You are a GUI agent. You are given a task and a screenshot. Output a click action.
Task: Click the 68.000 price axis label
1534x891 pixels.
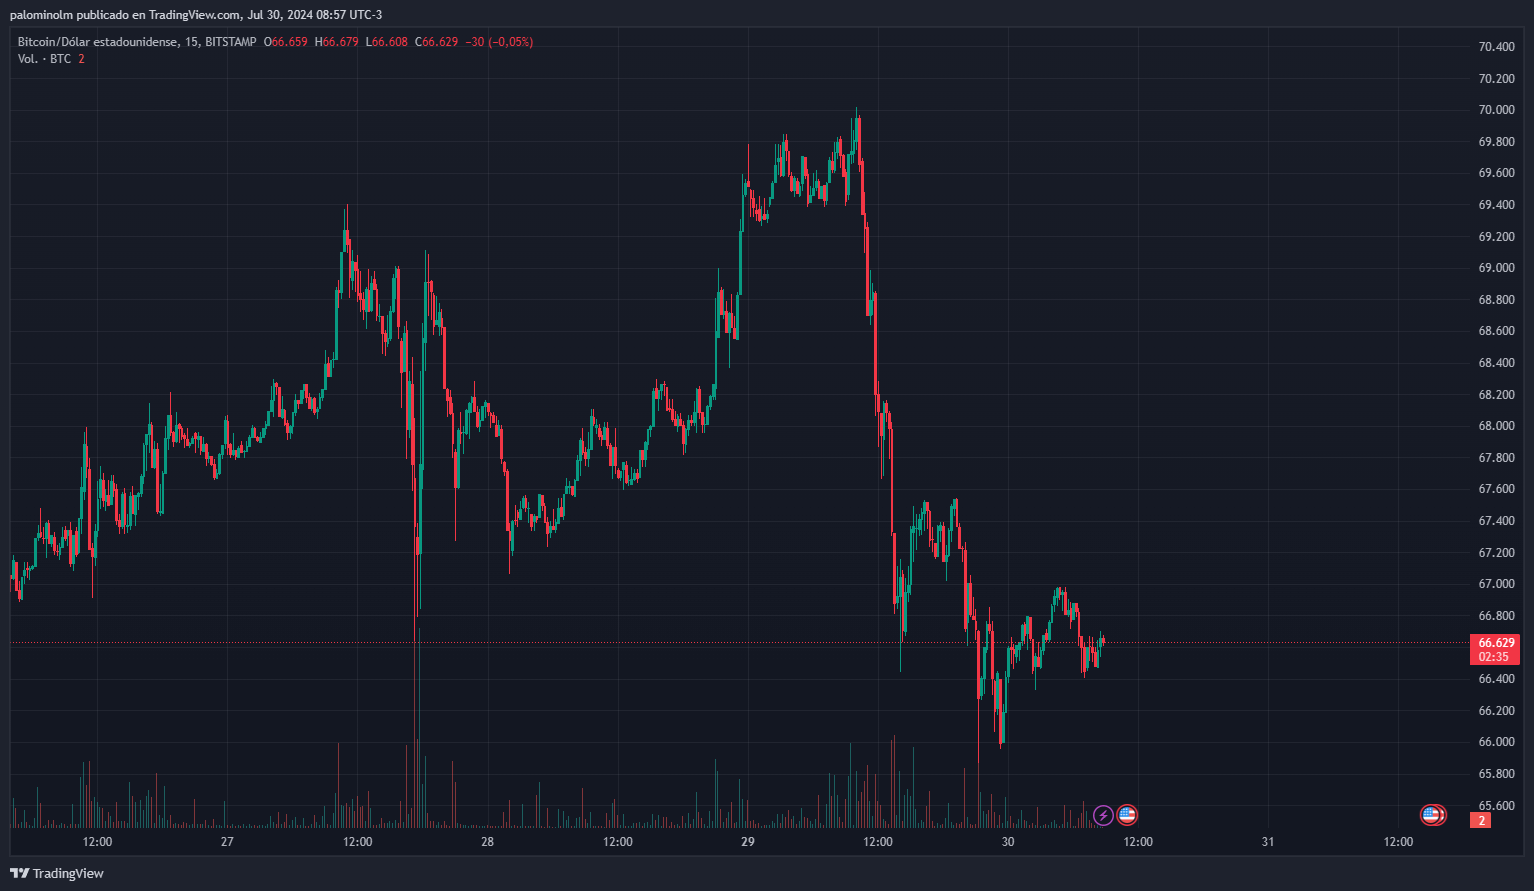[x=1496, y=426]
